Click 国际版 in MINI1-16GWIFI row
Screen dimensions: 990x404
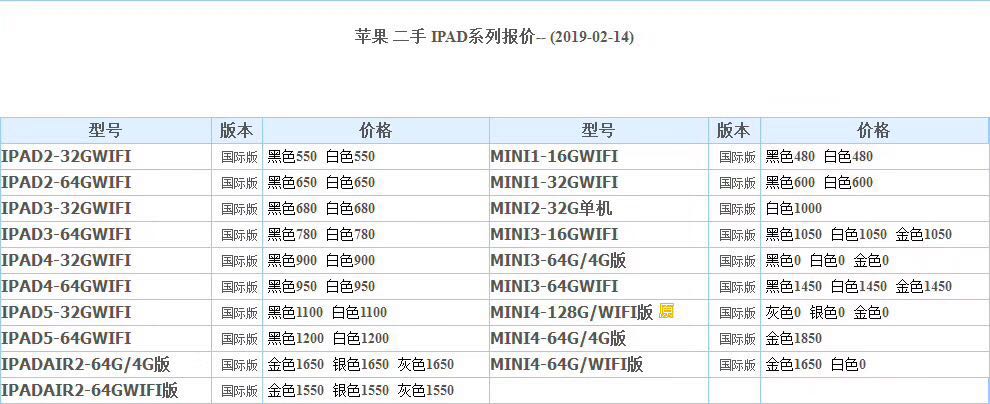pyautogui.click(x=737, y=157)
